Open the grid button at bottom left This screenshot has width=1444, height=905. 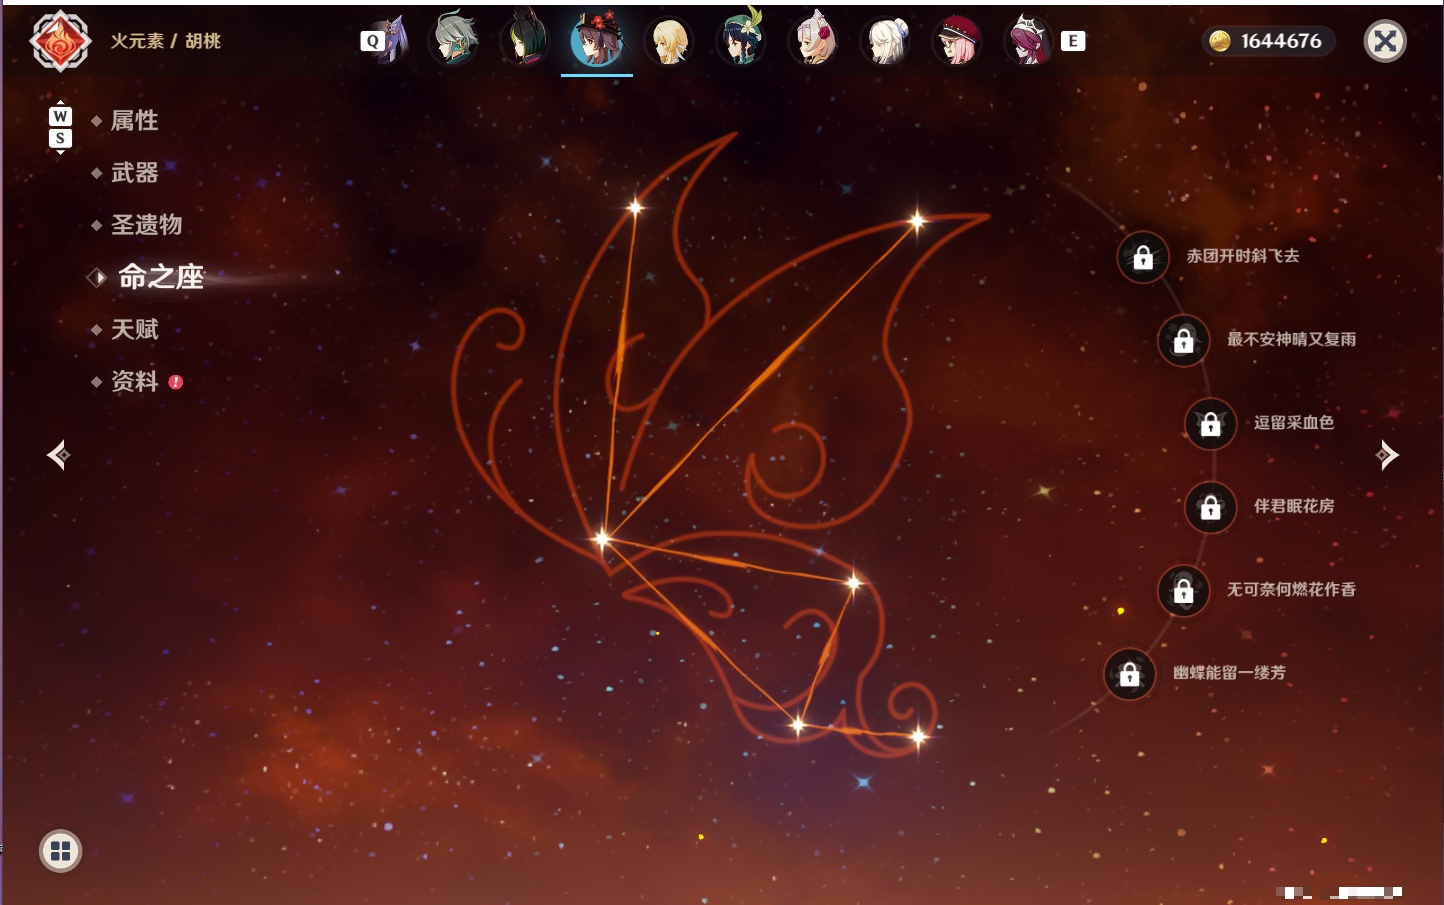tap(60, 851)
